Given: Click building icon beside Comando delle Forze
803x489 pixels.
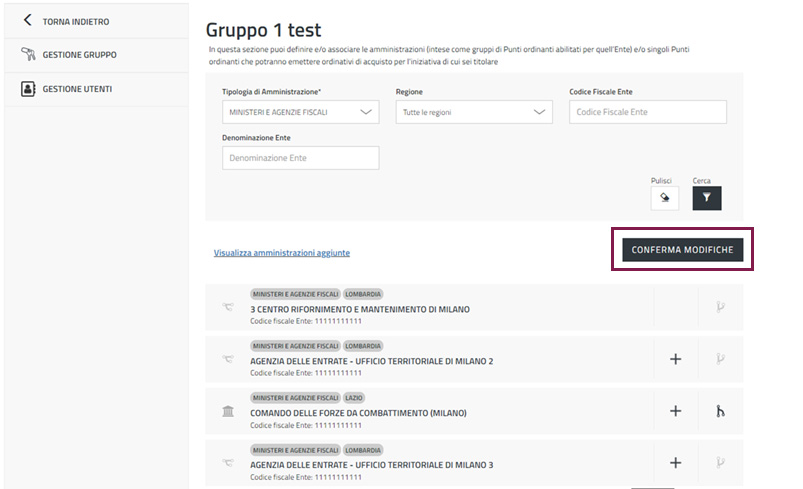Looking at the screenshot, I should coord(228,411).
